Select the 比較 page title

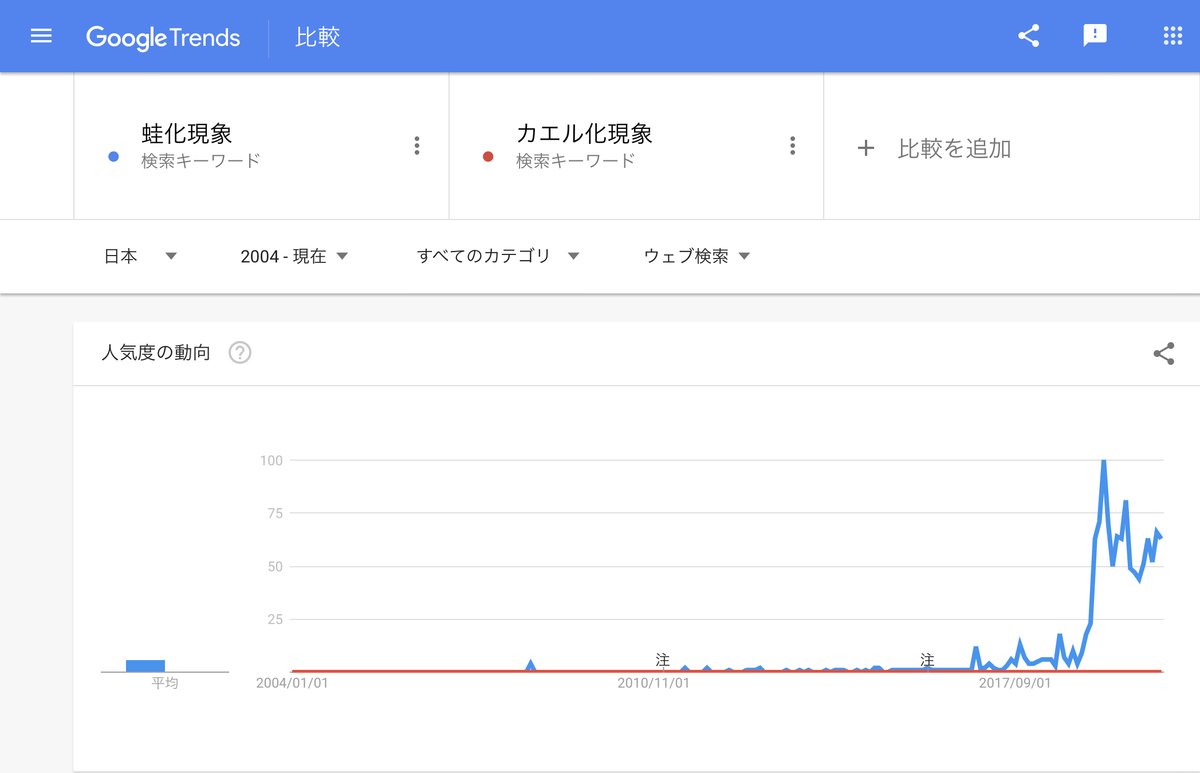pos(318,36)
